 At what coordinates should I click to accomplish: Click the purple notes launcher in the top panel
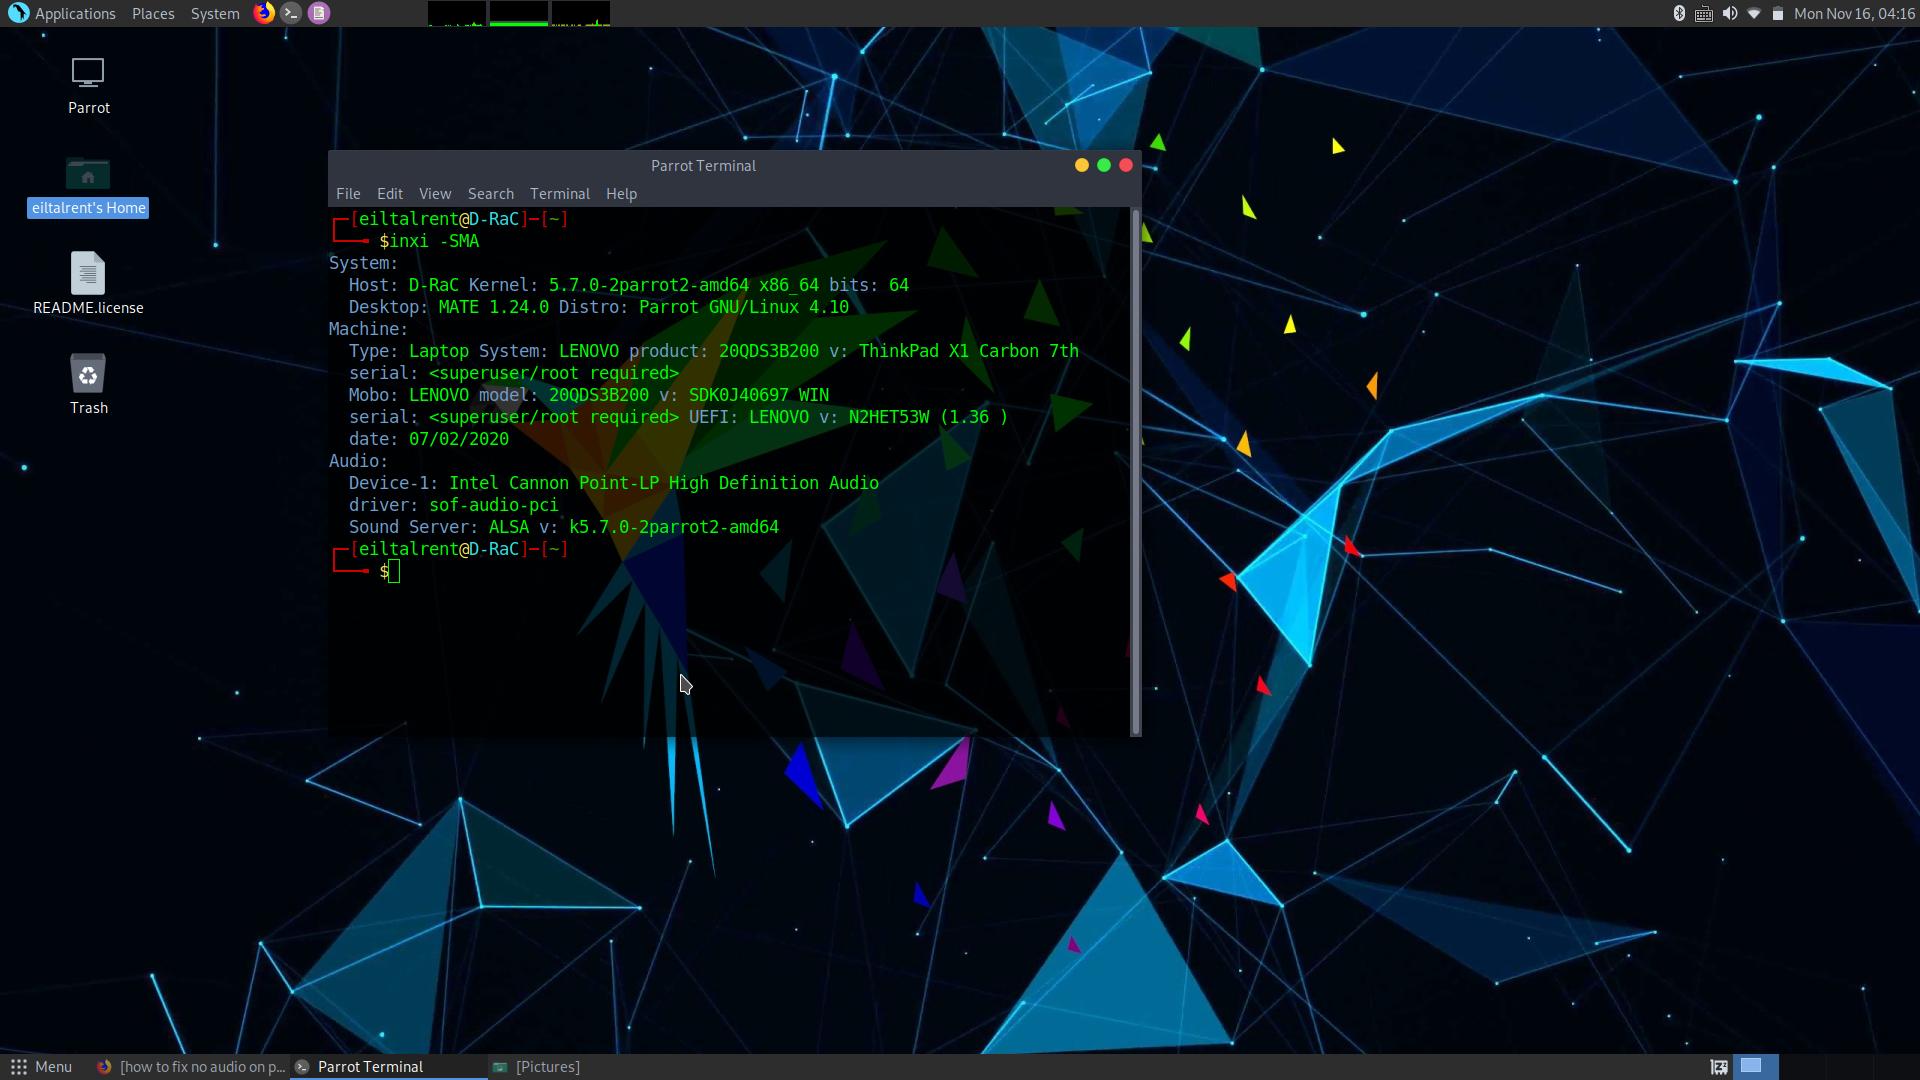319,13
